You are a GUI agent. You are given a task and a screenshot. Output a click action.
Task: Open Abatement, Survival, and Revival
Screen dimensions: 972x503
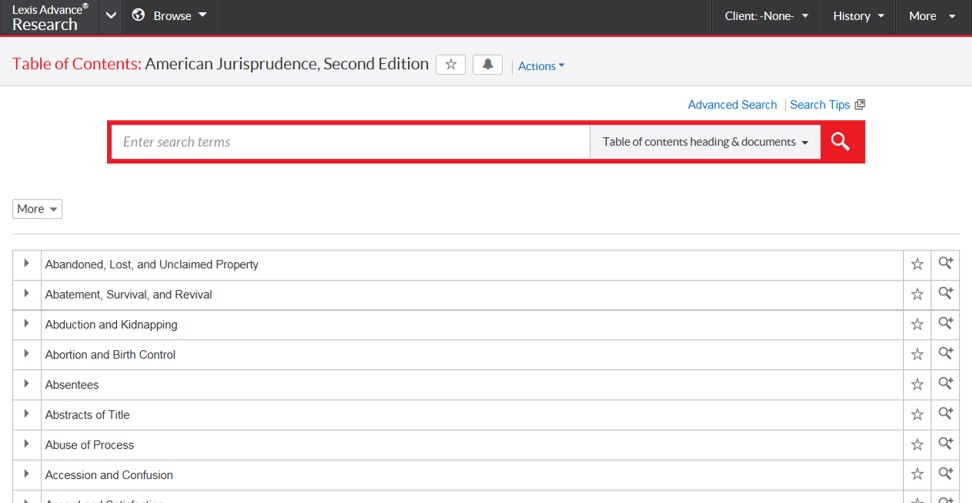(x=128, y=295)
